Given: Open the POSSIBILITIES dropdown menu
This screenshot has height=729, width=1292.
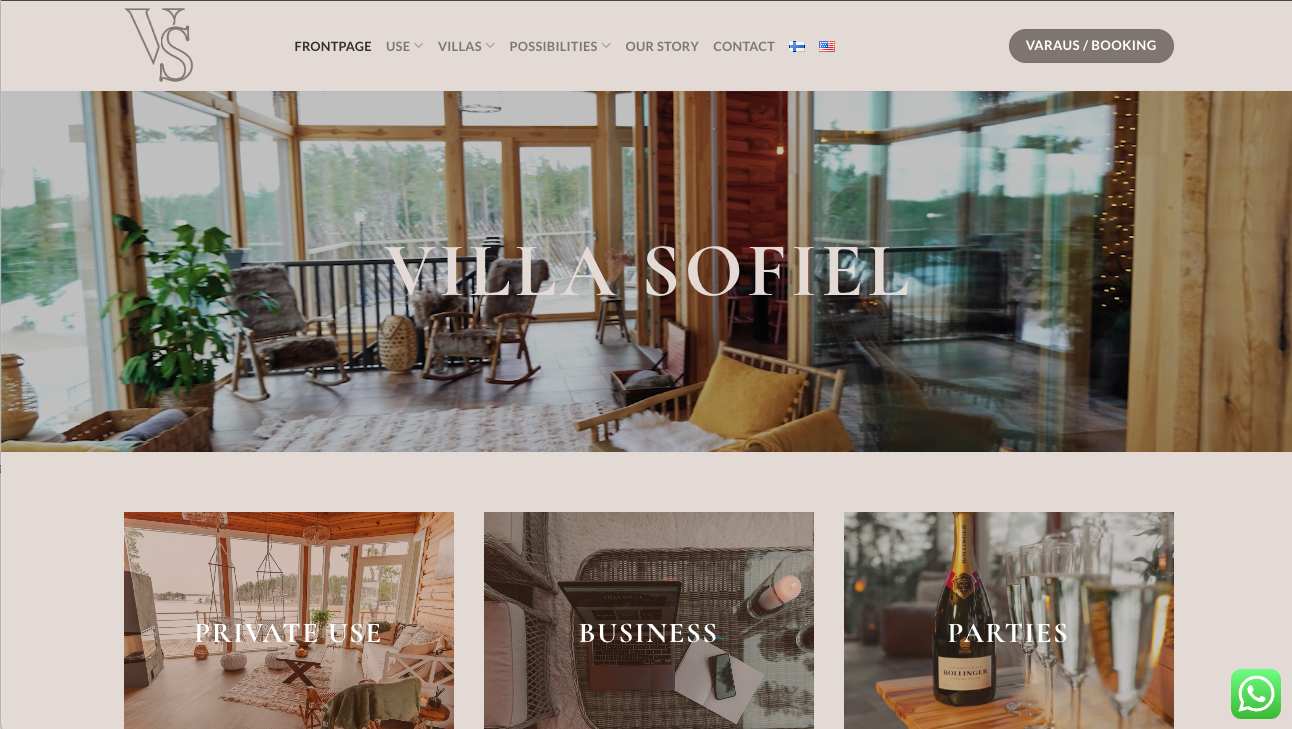Looking at the screenshot, I should pos(560,46).
